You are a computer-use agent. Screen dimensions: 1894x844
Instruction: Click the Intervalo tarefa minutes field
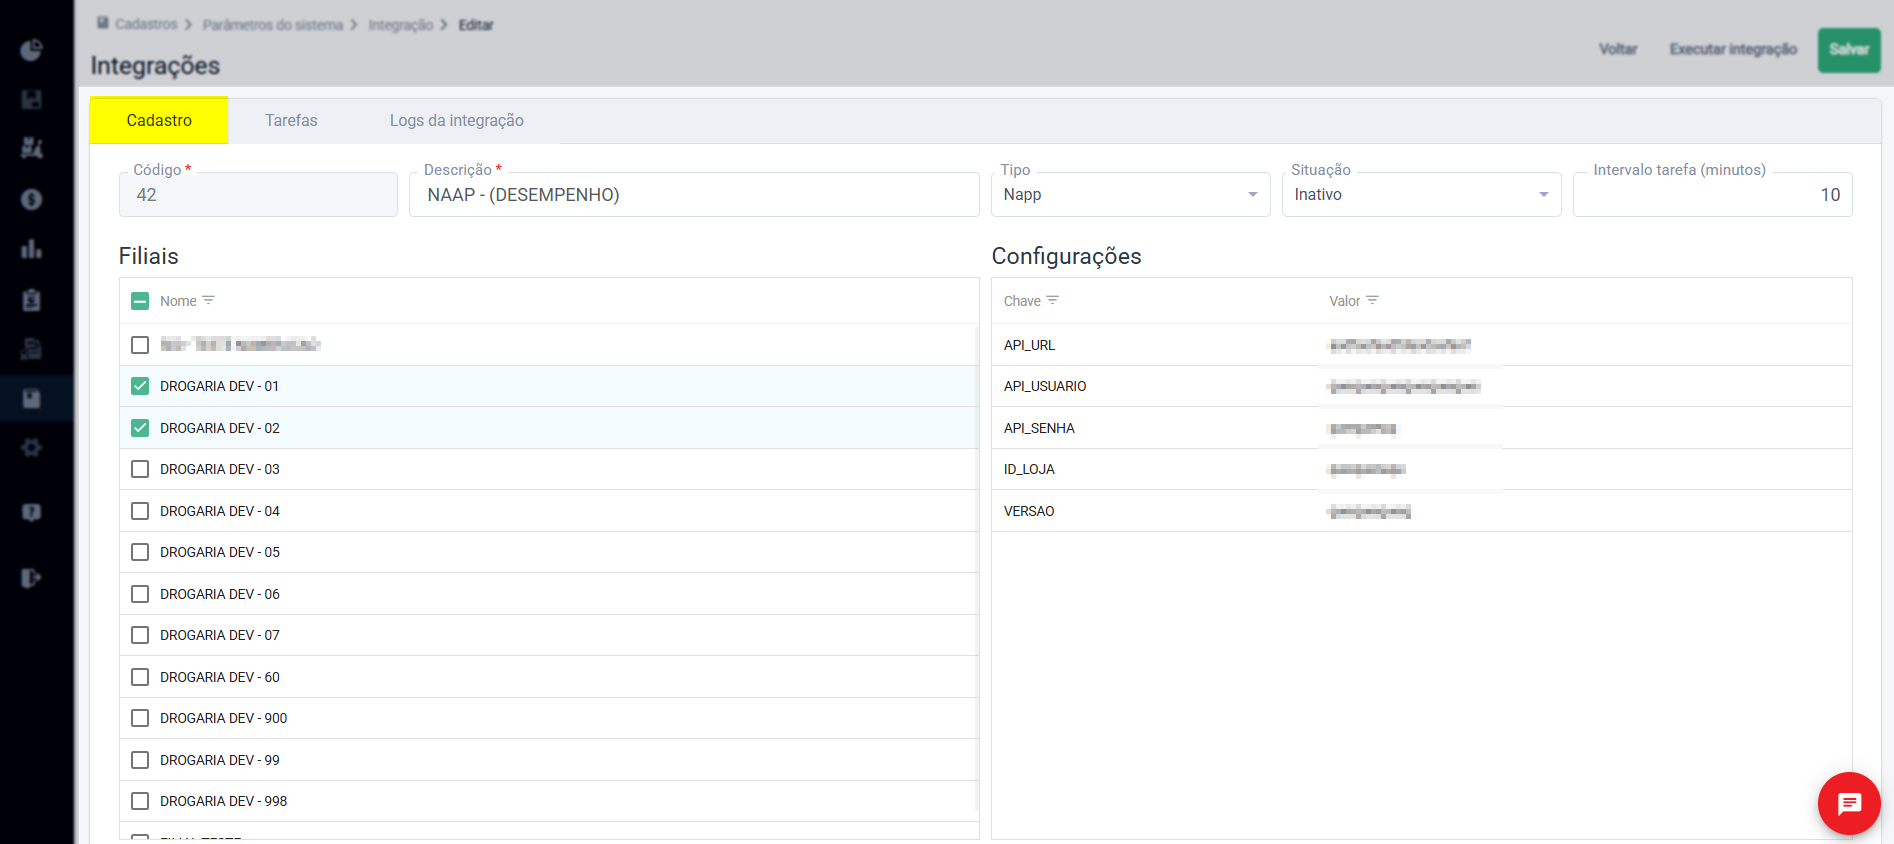click(1712, 195)
